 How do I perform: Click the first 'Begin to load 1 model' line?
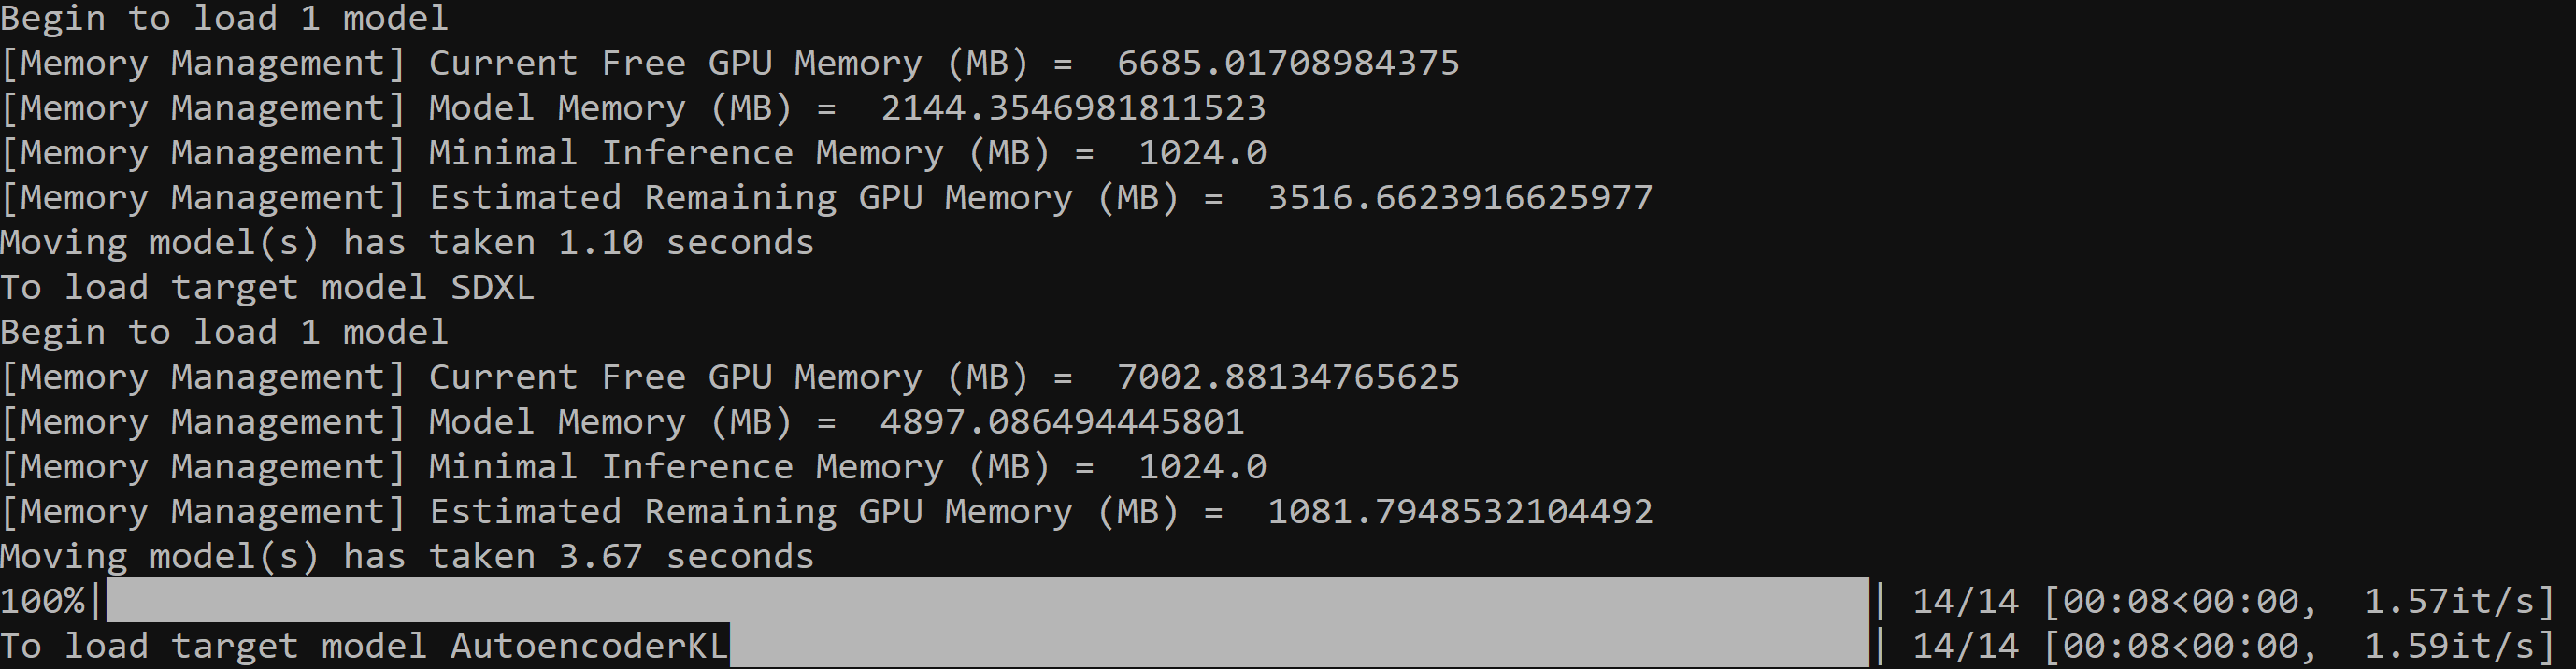tap(224, 18)
